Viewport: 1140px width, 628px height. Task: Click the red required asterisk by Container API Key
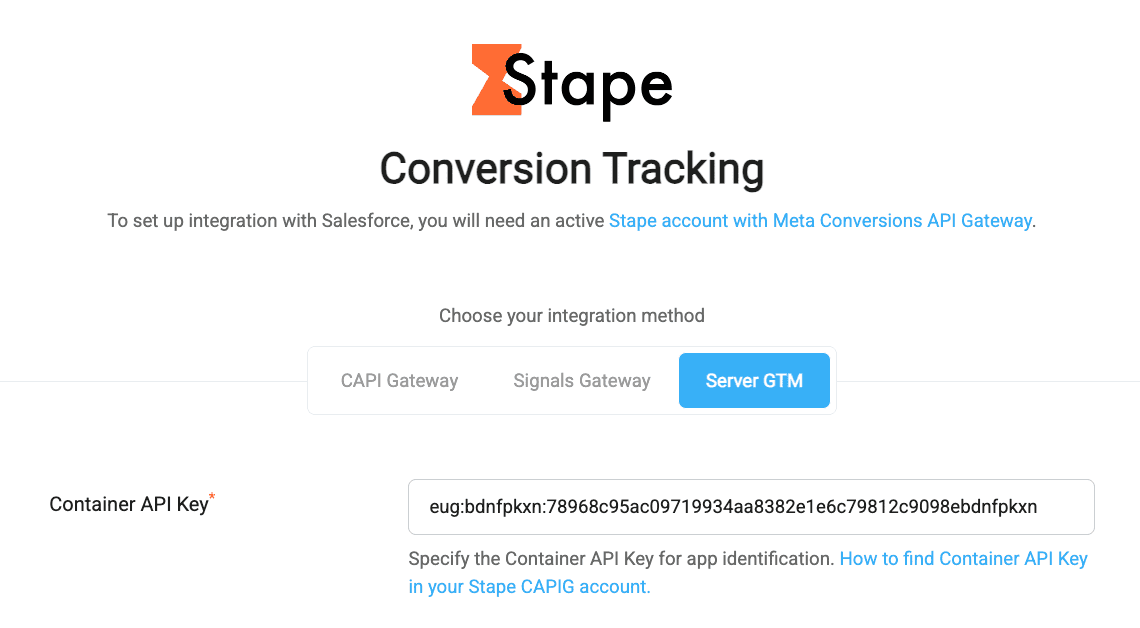(213, 497)
